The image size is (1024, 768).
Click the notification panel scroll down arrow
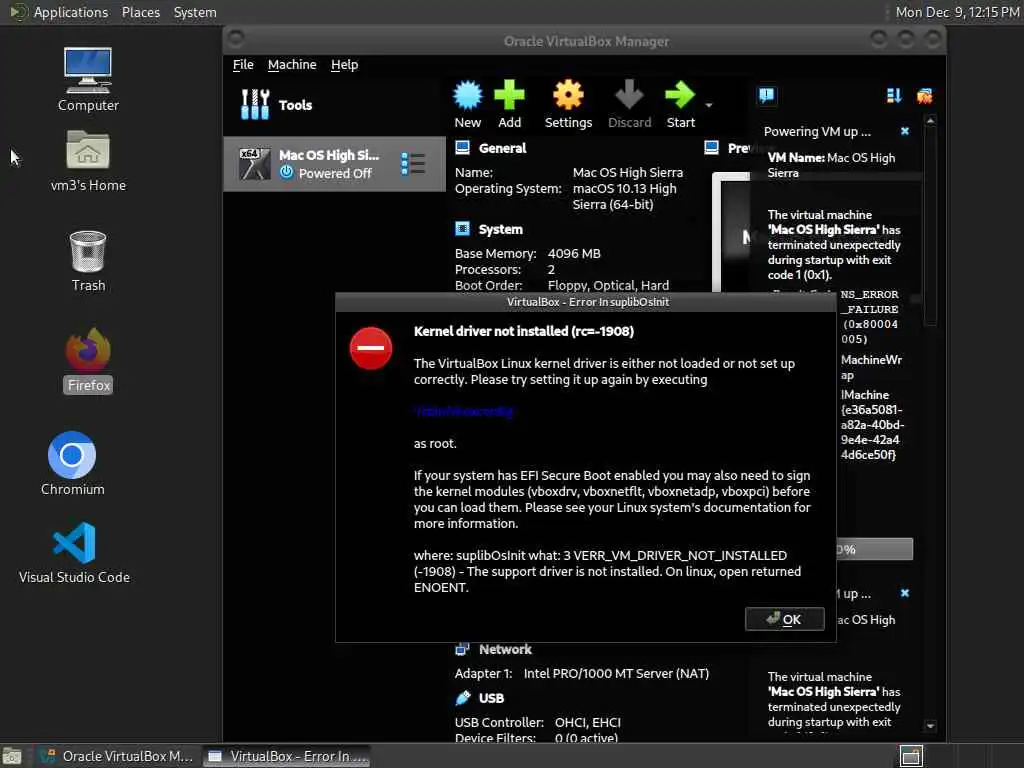point(931,726)
